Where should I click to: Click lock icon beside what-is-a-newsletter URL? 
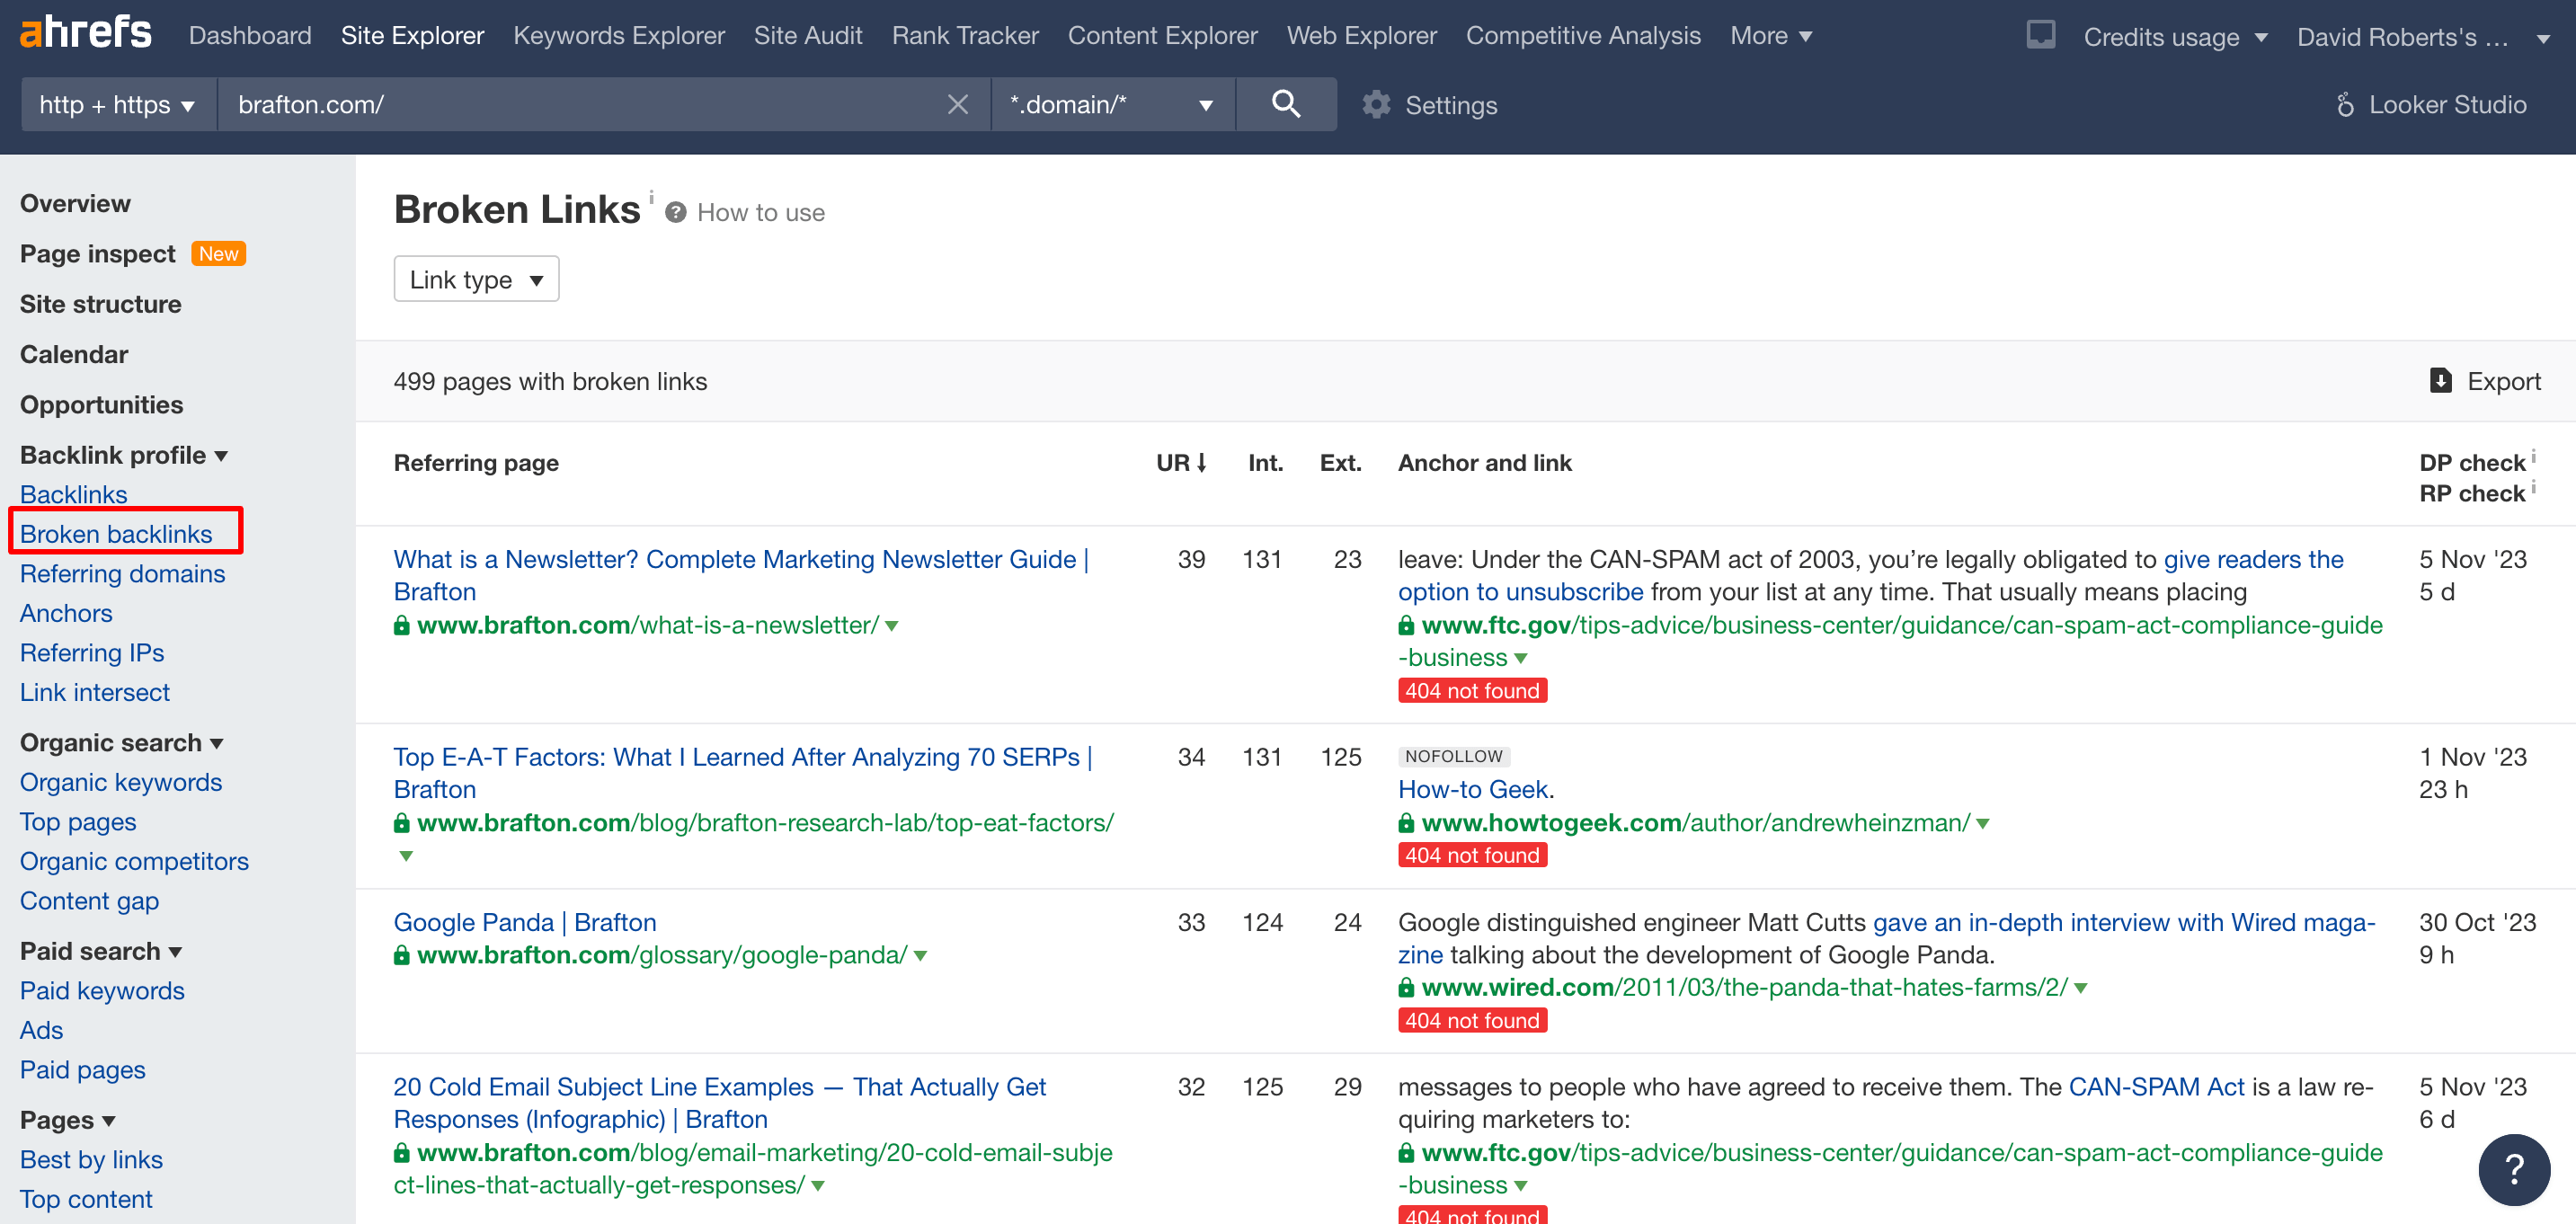[x=402, y=625]
